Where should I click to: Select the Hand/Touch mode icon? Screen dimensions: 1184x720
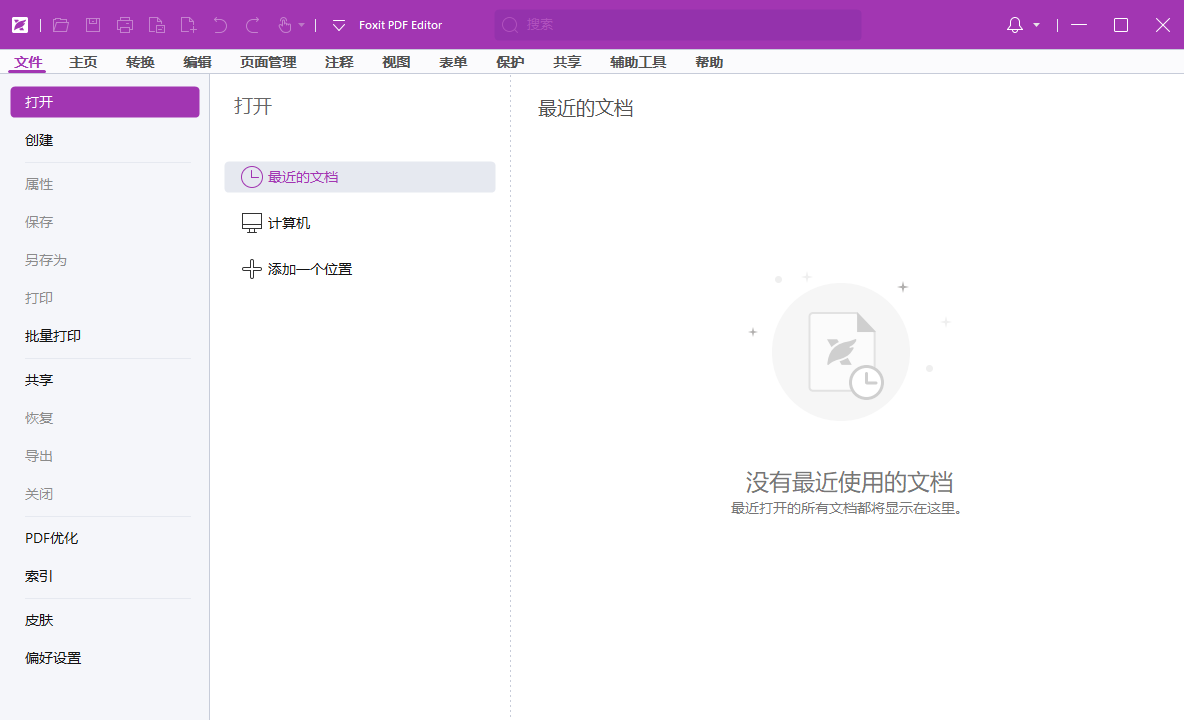[x=283, y=25]
